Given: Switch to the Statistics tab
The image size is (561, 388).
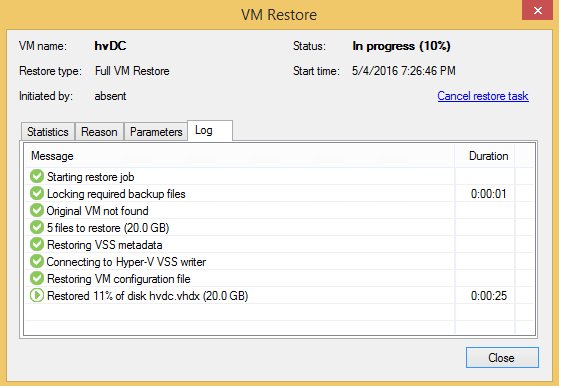Looking at the screenshot, I should click(48, 132).
